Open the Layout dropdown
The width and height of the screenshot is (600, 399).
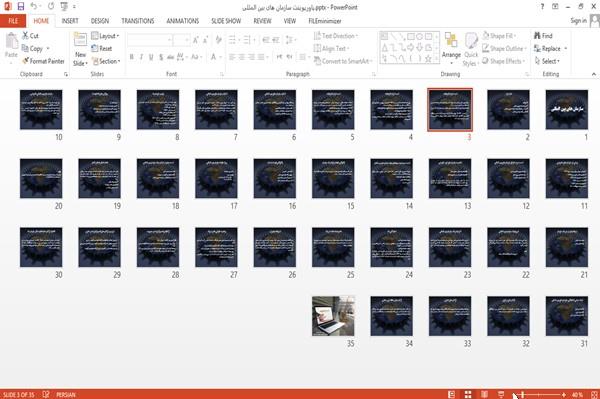[105, 36]
